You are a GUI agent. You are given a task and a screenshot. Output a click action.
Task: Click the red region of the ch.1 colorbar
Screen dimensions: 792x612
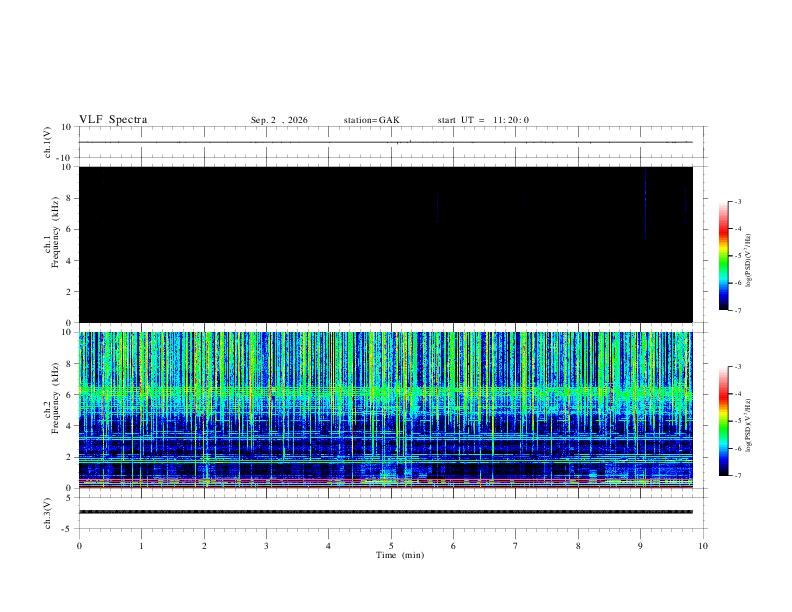coord(724,230)
